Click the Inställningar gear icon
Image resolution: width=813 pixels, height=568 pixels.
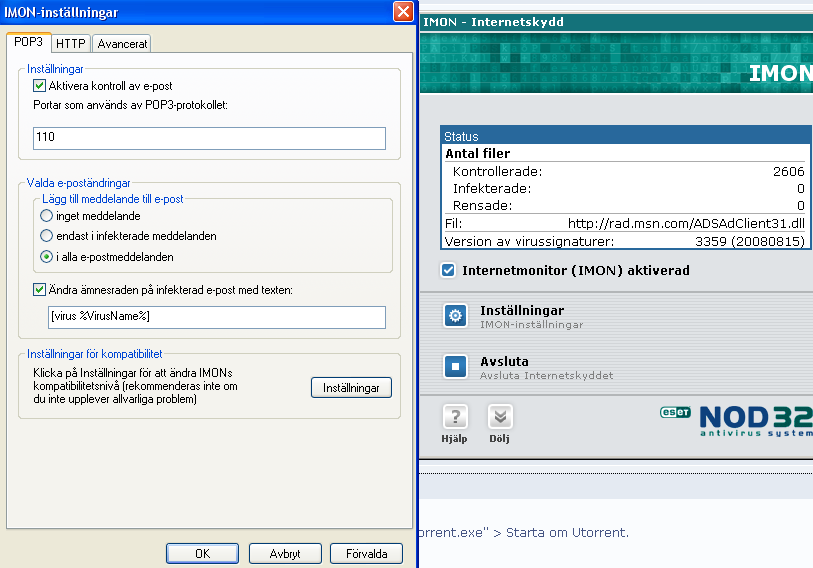point(455,315)
